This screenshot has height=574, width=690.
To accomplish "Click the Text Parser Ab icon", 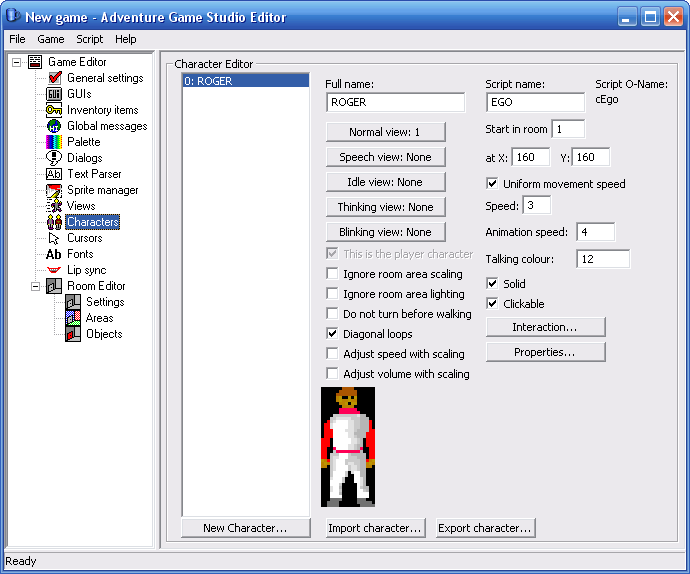I will [54, 174].
